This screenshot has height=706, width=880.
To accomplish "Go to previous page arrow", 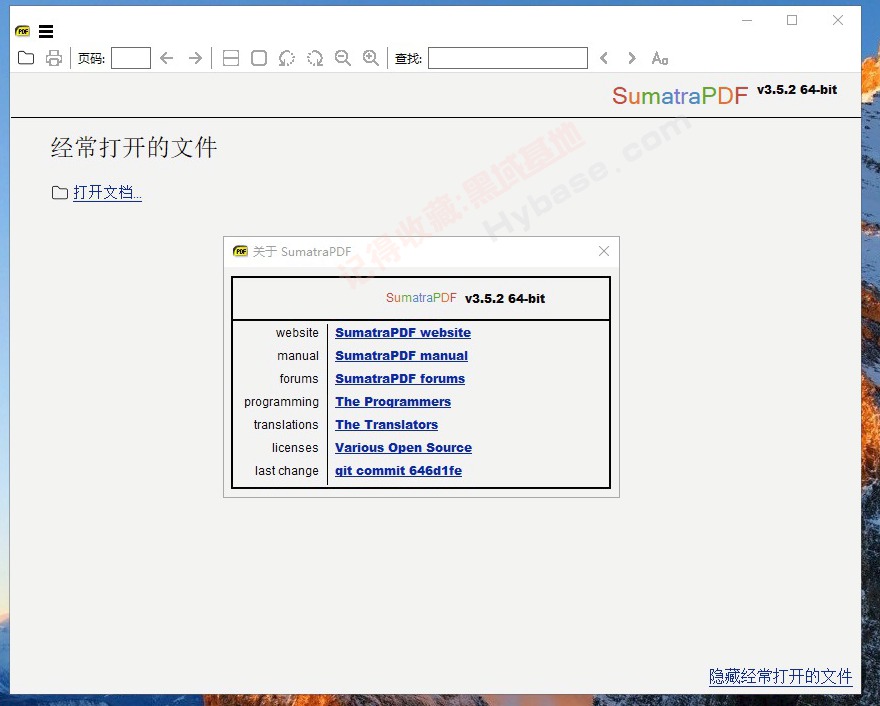I will (167, 58).
